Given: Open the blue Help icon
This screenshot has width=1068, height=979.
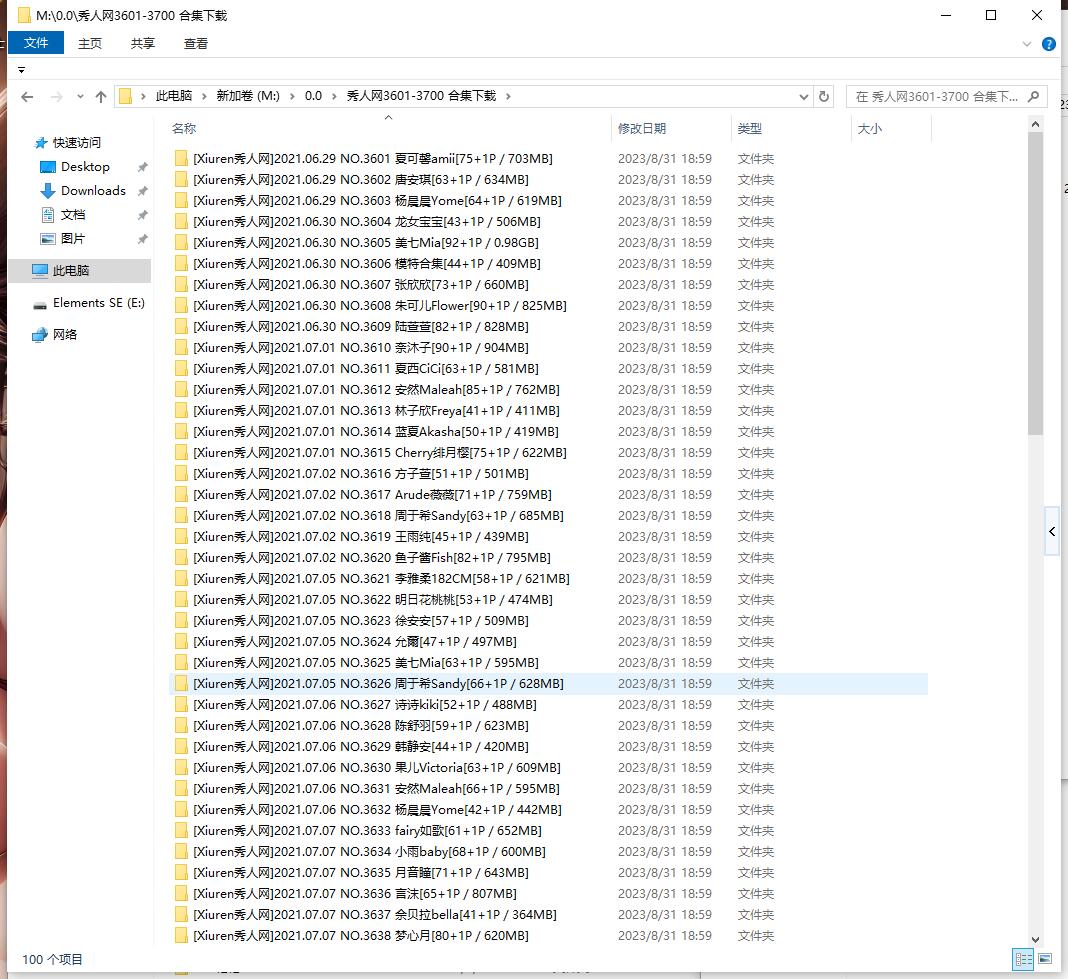Looking at the screenshot, I should 1049,44.
